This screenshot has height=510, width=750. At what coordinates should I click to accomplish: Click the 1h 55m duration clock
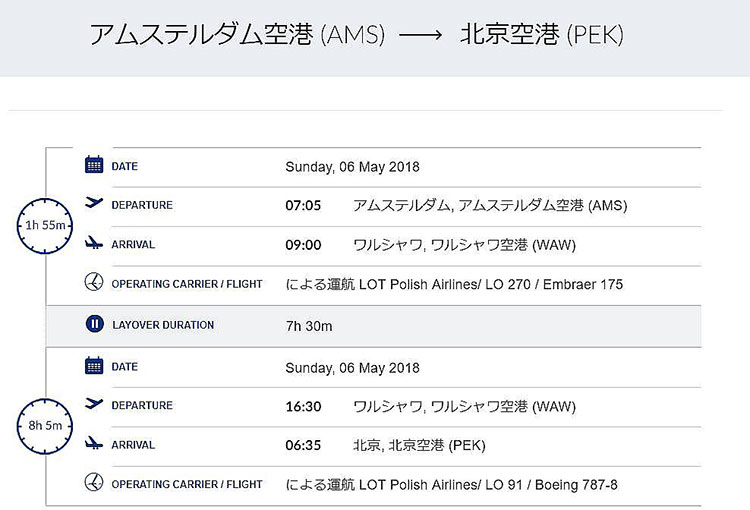45,225
